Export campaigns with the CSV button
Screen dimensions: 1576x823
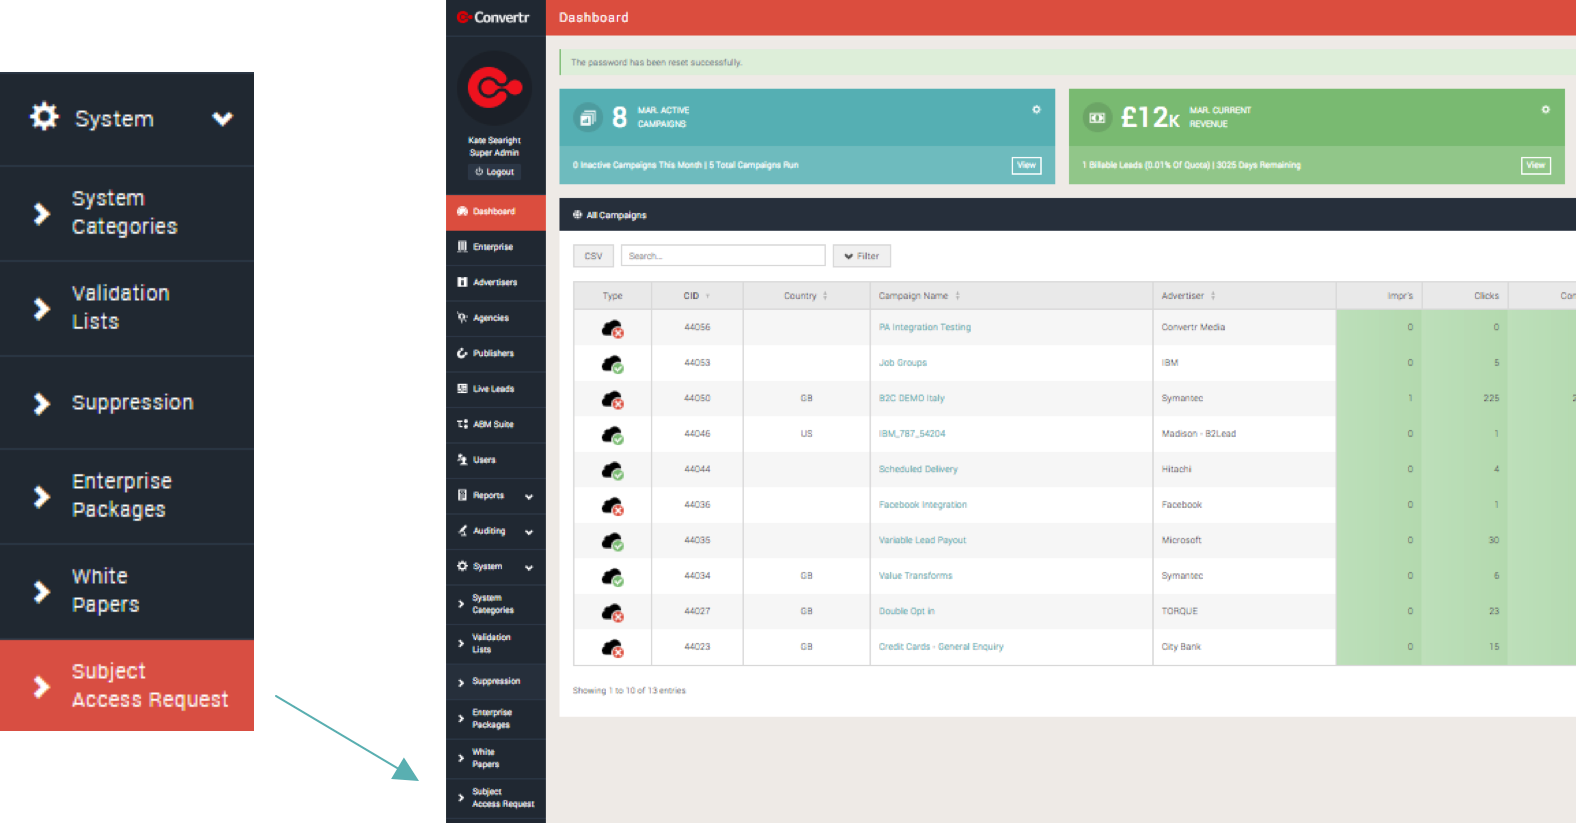(x=593, y=256)
